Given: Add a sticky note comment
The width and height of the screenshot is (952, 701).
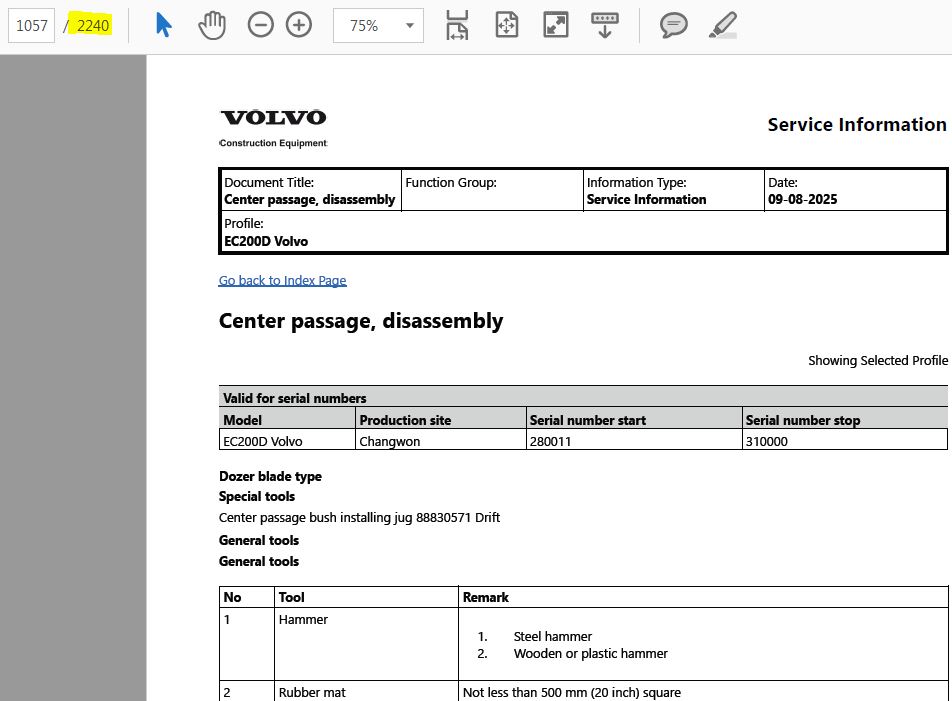Looking at the screenshot, I should 673,25.
